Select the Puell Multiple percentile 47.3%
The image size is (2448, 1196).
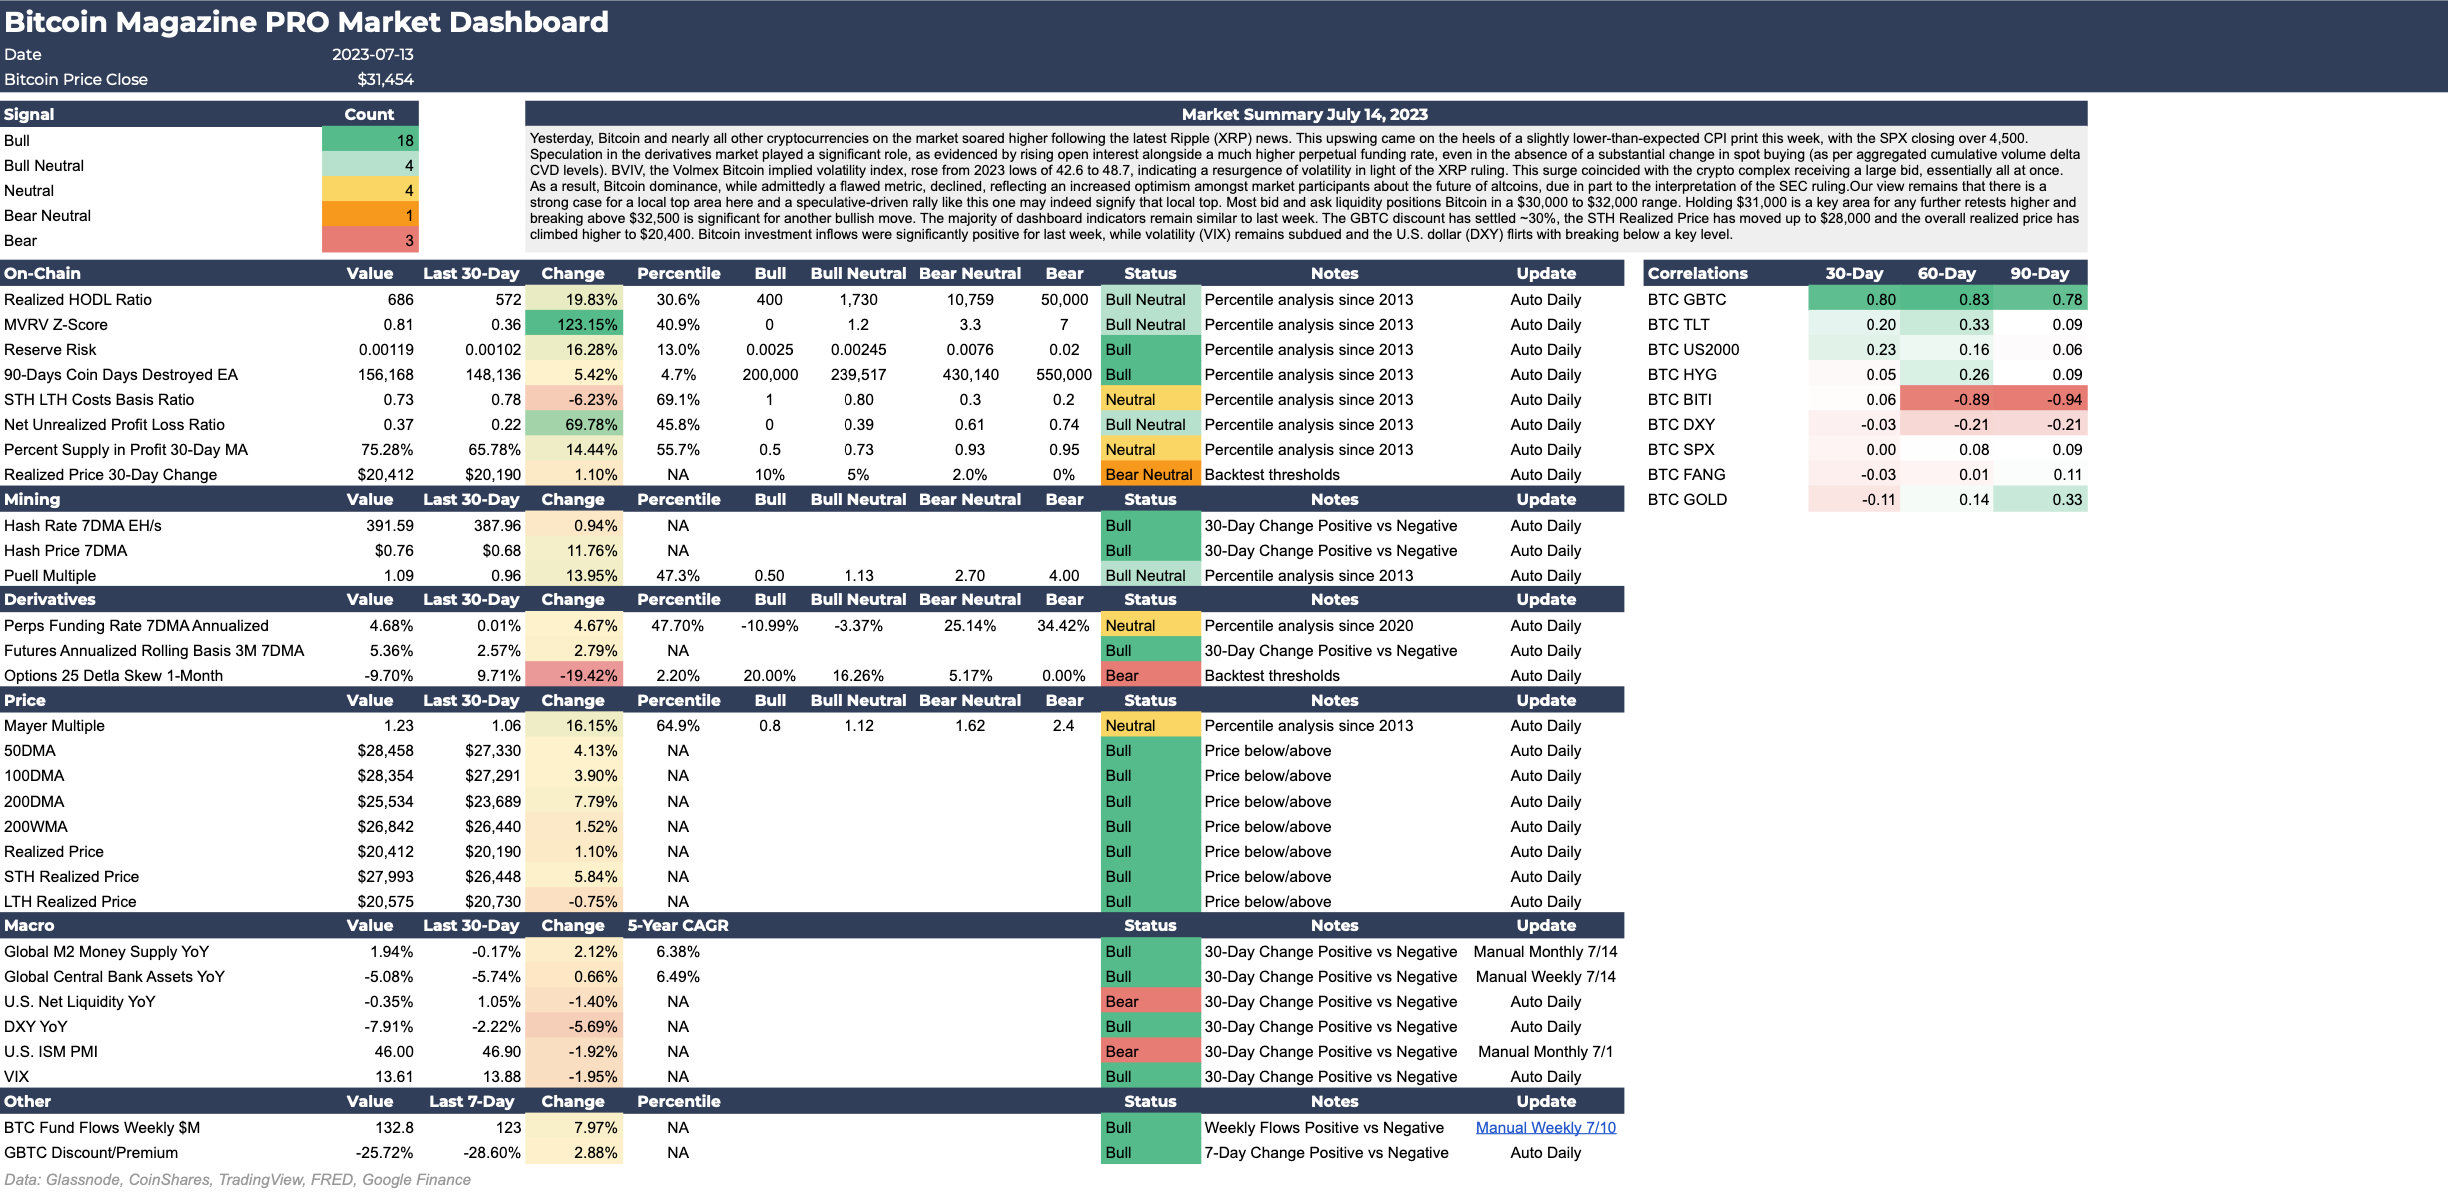[678, 575]
